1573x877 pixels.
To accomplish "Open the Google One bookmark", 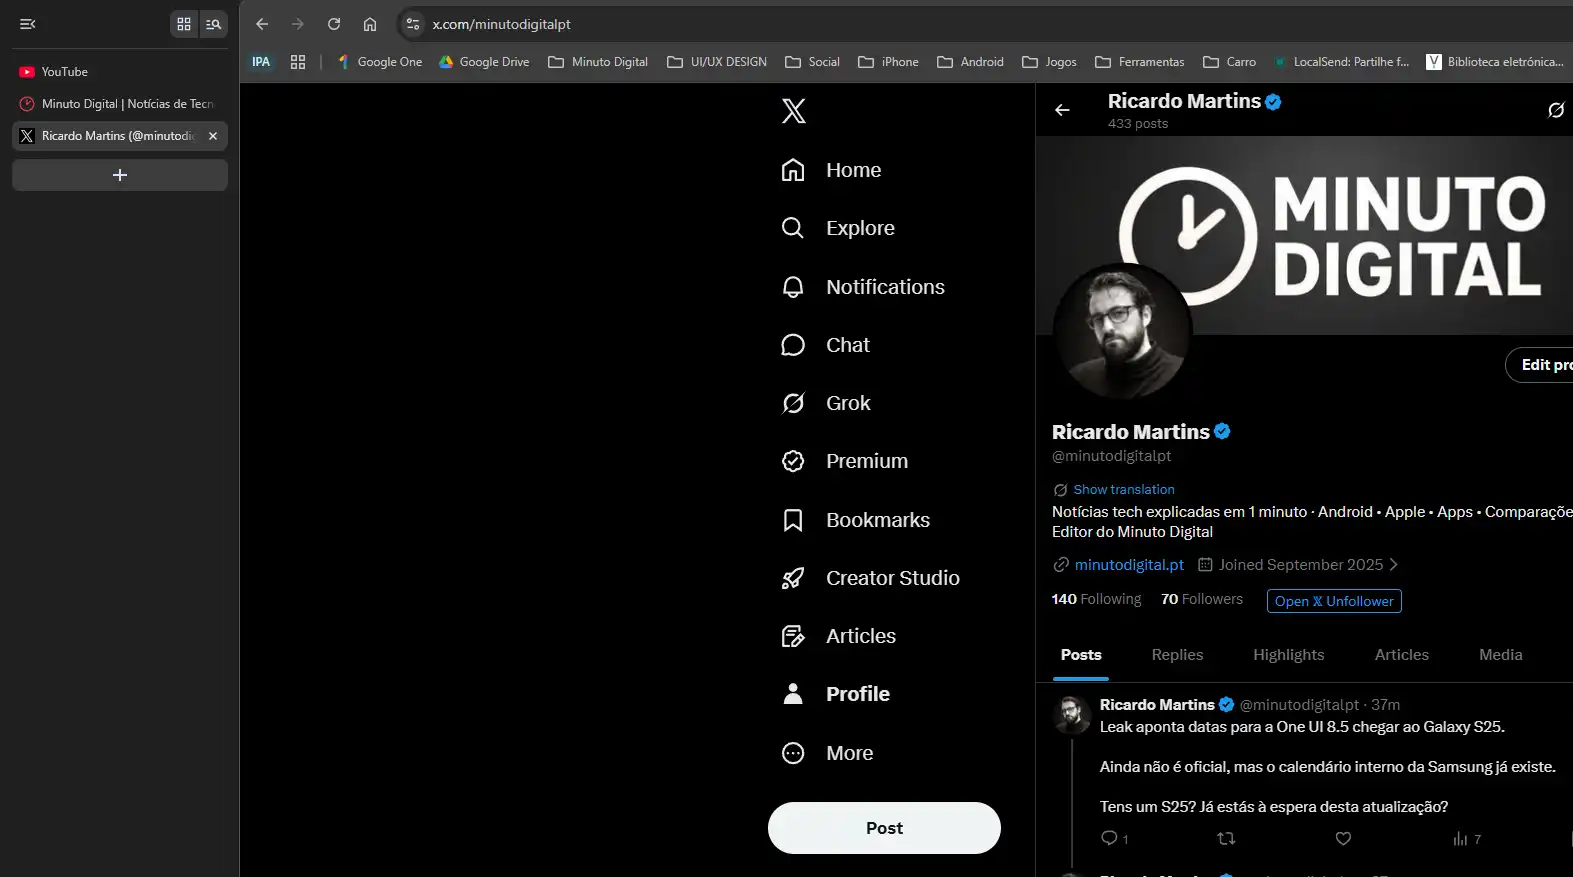I will (x=380, y=62).
